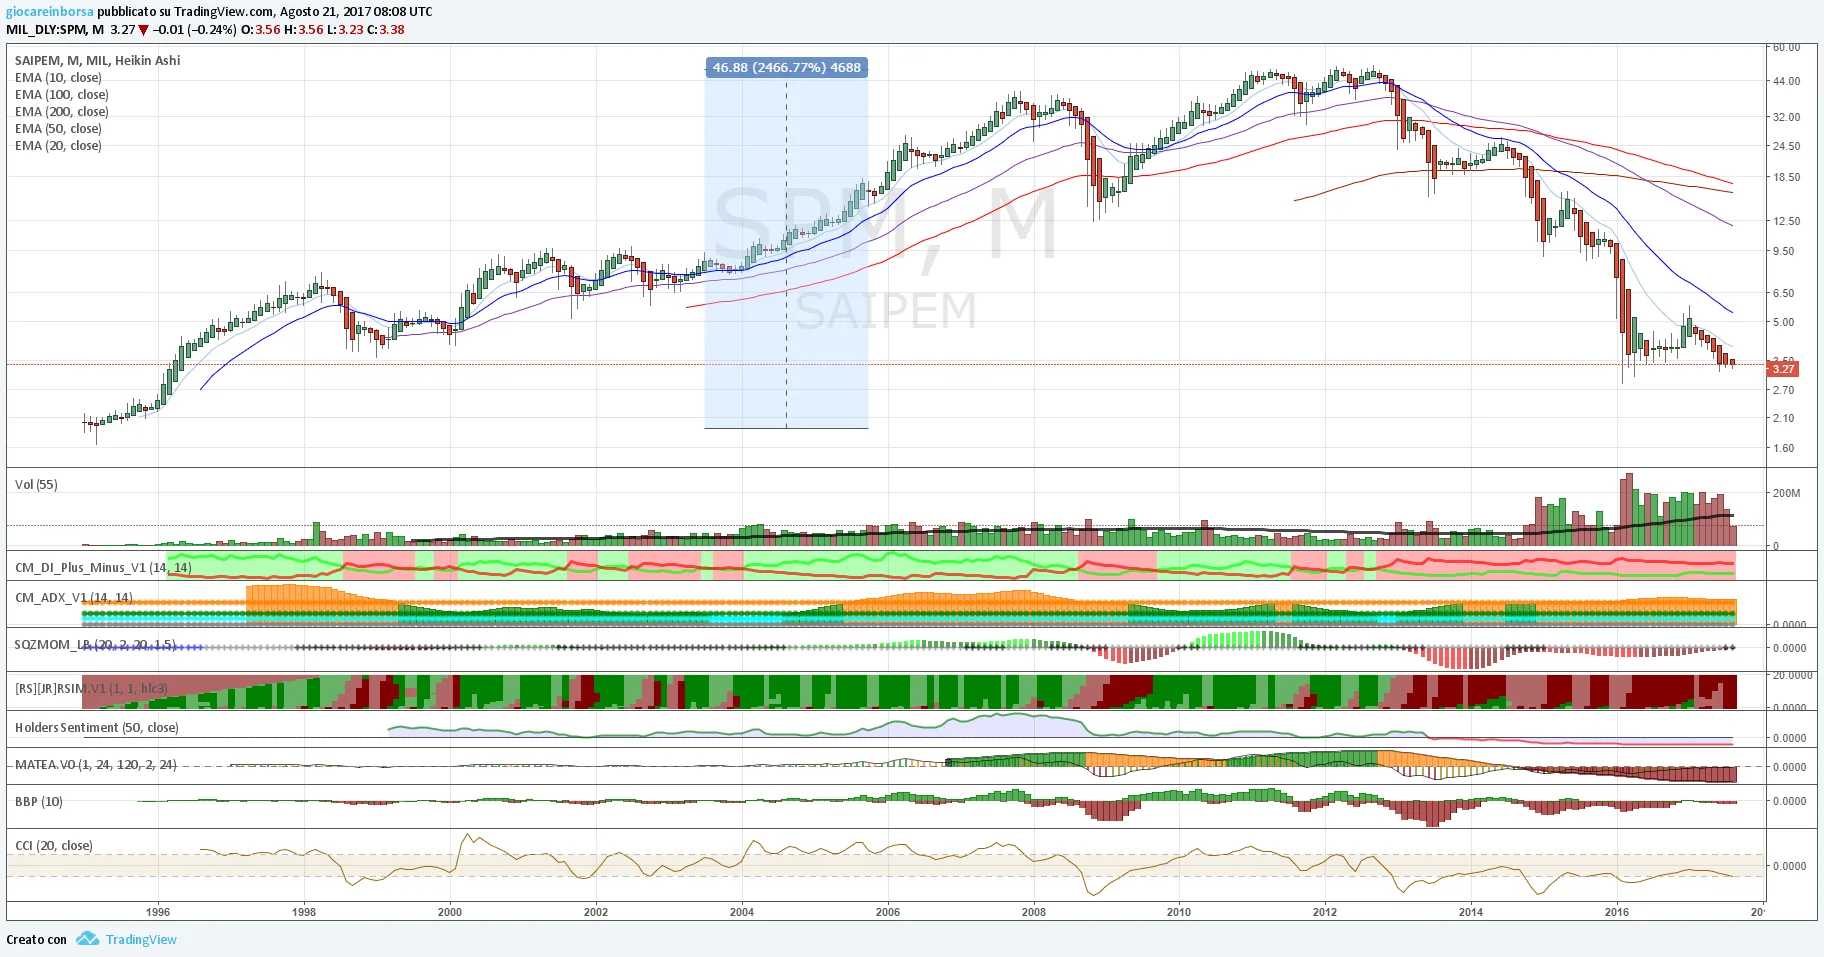Click the 'Agosto 21, 2017 08:08 UTC' timestamp
The image size is (1824, 957).
[x=356, y=12]
